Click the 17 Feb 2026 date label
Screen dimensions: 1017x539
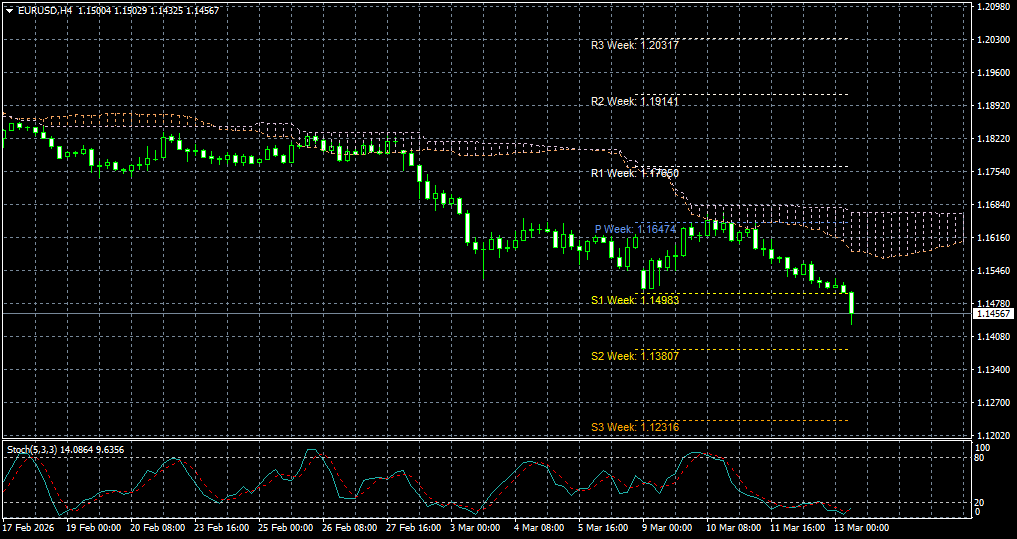(x=29, y=528)
